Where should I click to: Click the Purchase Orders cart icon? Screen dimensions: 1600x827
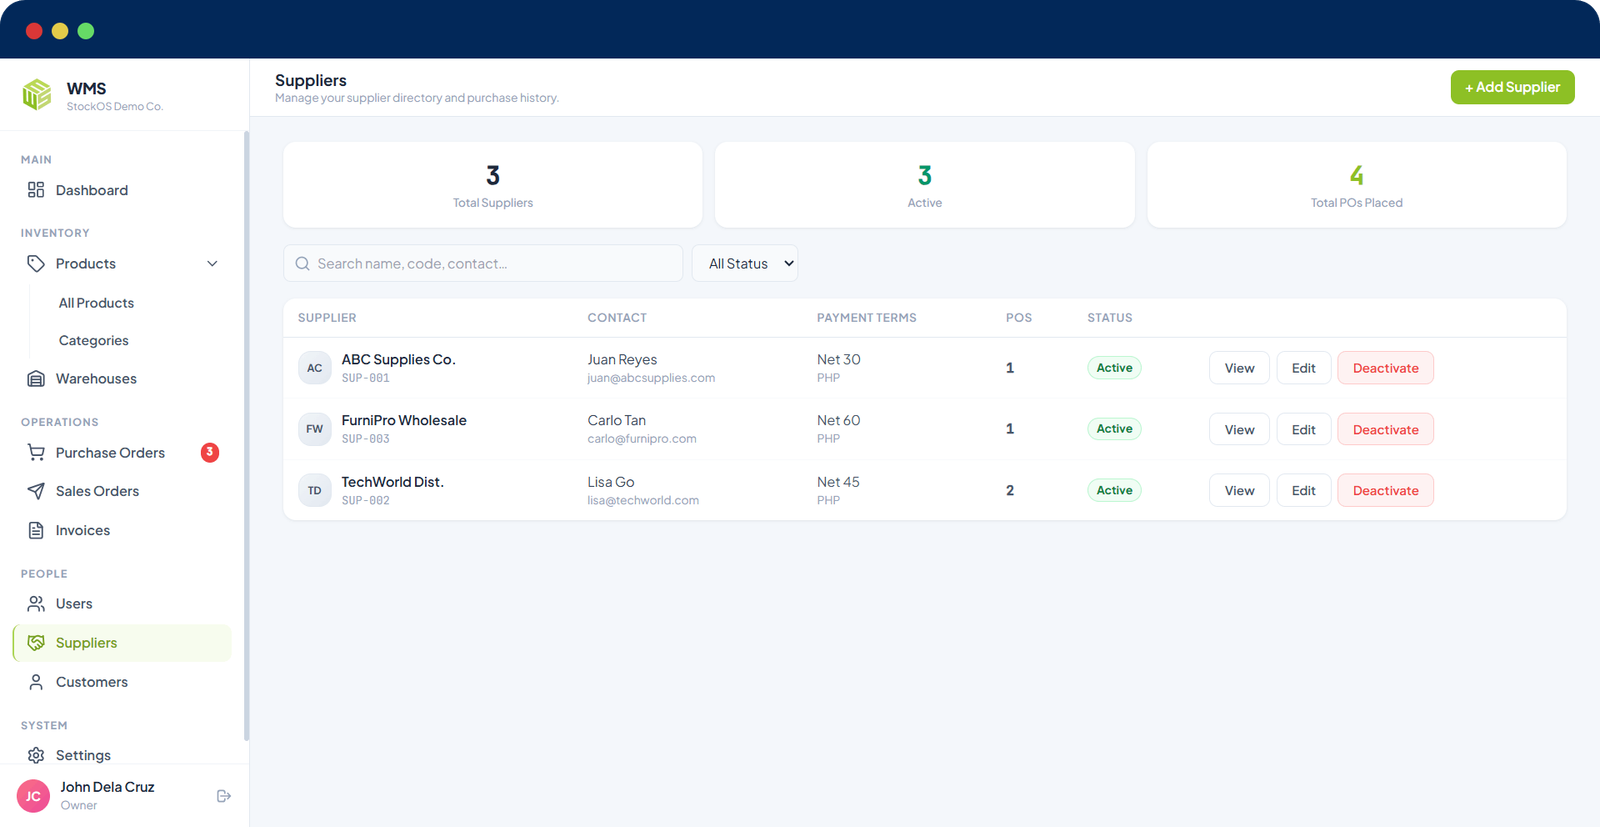pyautogui.click(x=36, y=453)
